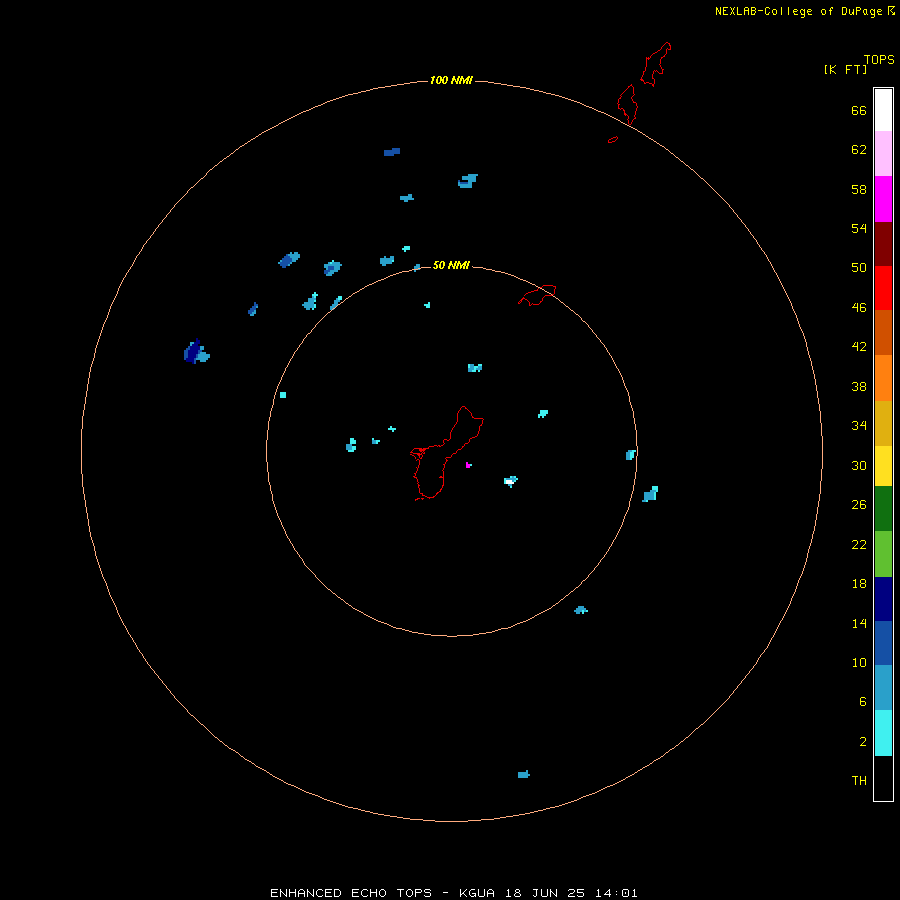Click the 14 legend value
Viewport: 900px width, 900px height.
click(x=859, y=623)
